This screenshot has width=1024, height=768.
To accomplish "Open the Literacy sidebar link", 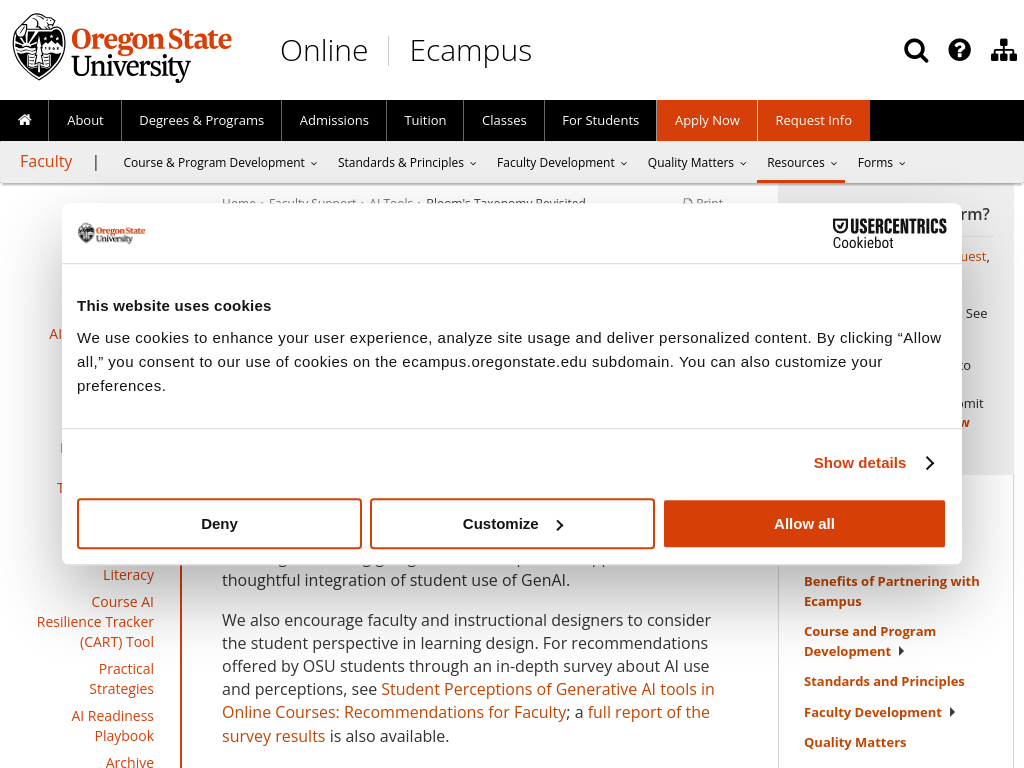I will click(x=129, y=575).
